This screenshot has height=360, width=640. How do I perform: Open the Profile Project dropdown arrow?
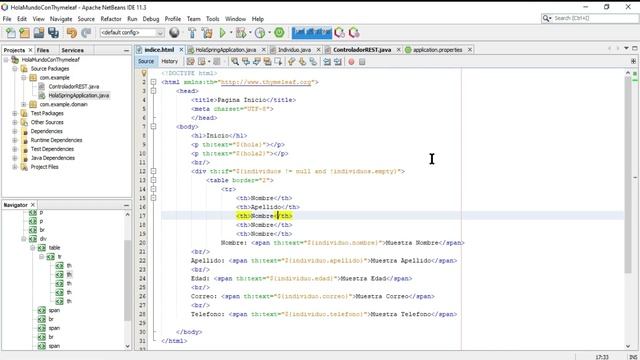(x=269, y=33)
